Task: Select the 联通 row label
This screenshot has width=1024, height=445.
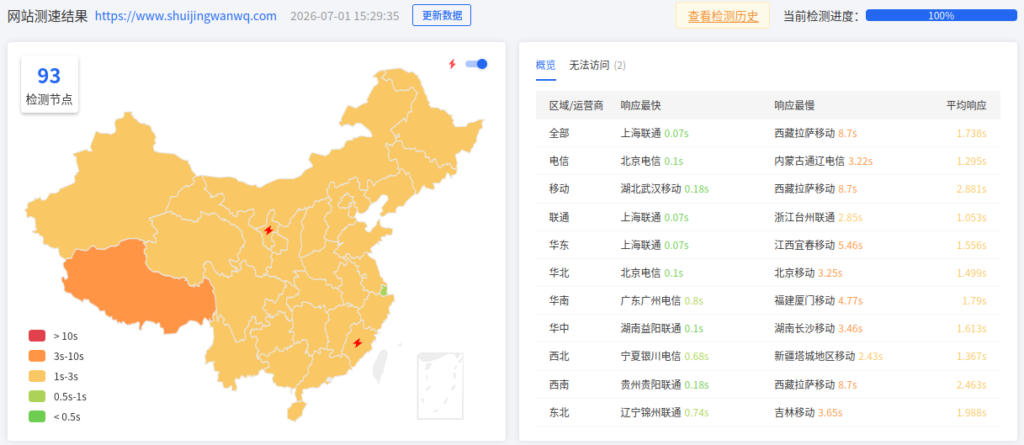Action: pos(559,217)
